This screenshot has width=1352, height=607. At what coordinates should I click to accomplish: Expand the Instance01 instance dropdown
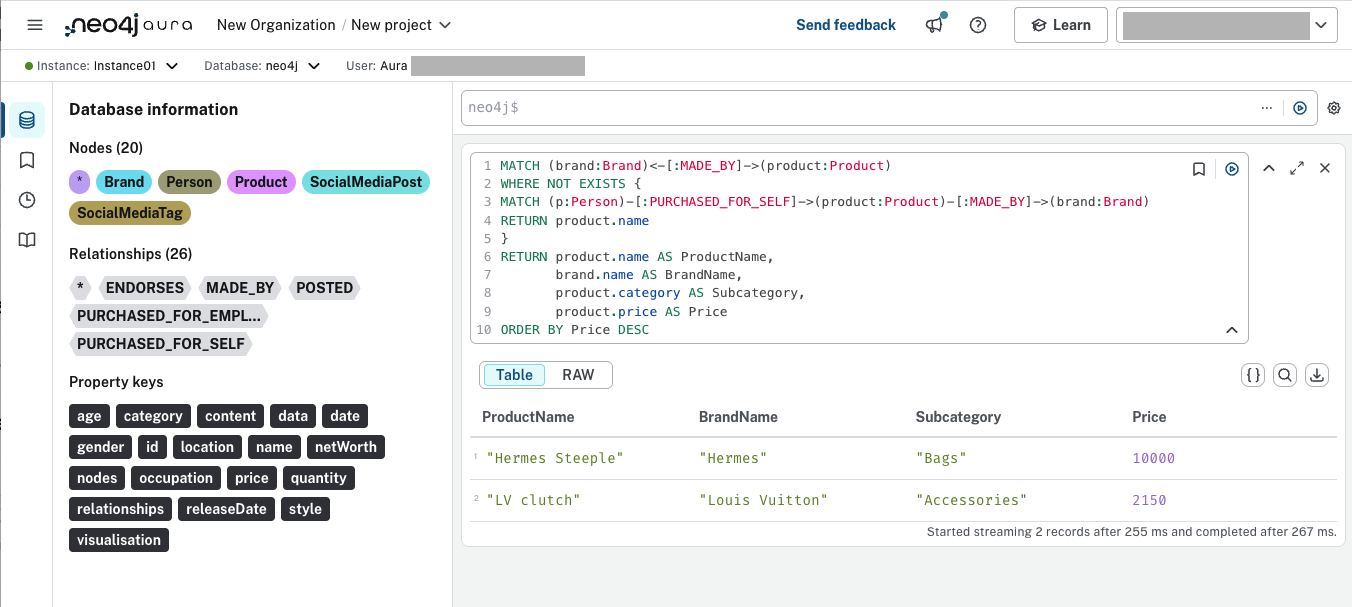click(x=172, y=66)
